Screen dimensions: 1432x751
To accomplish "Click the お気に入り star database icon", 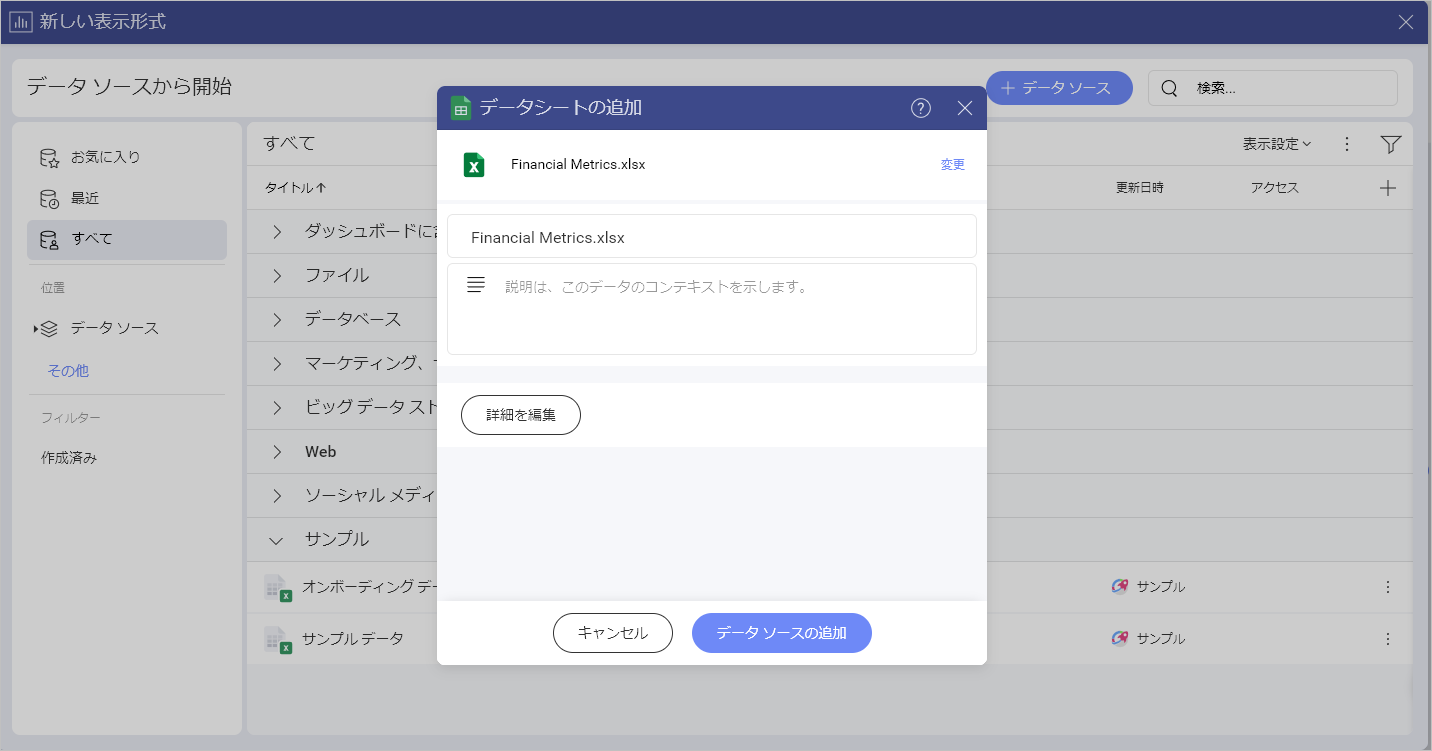I will (x=49, y=157).
